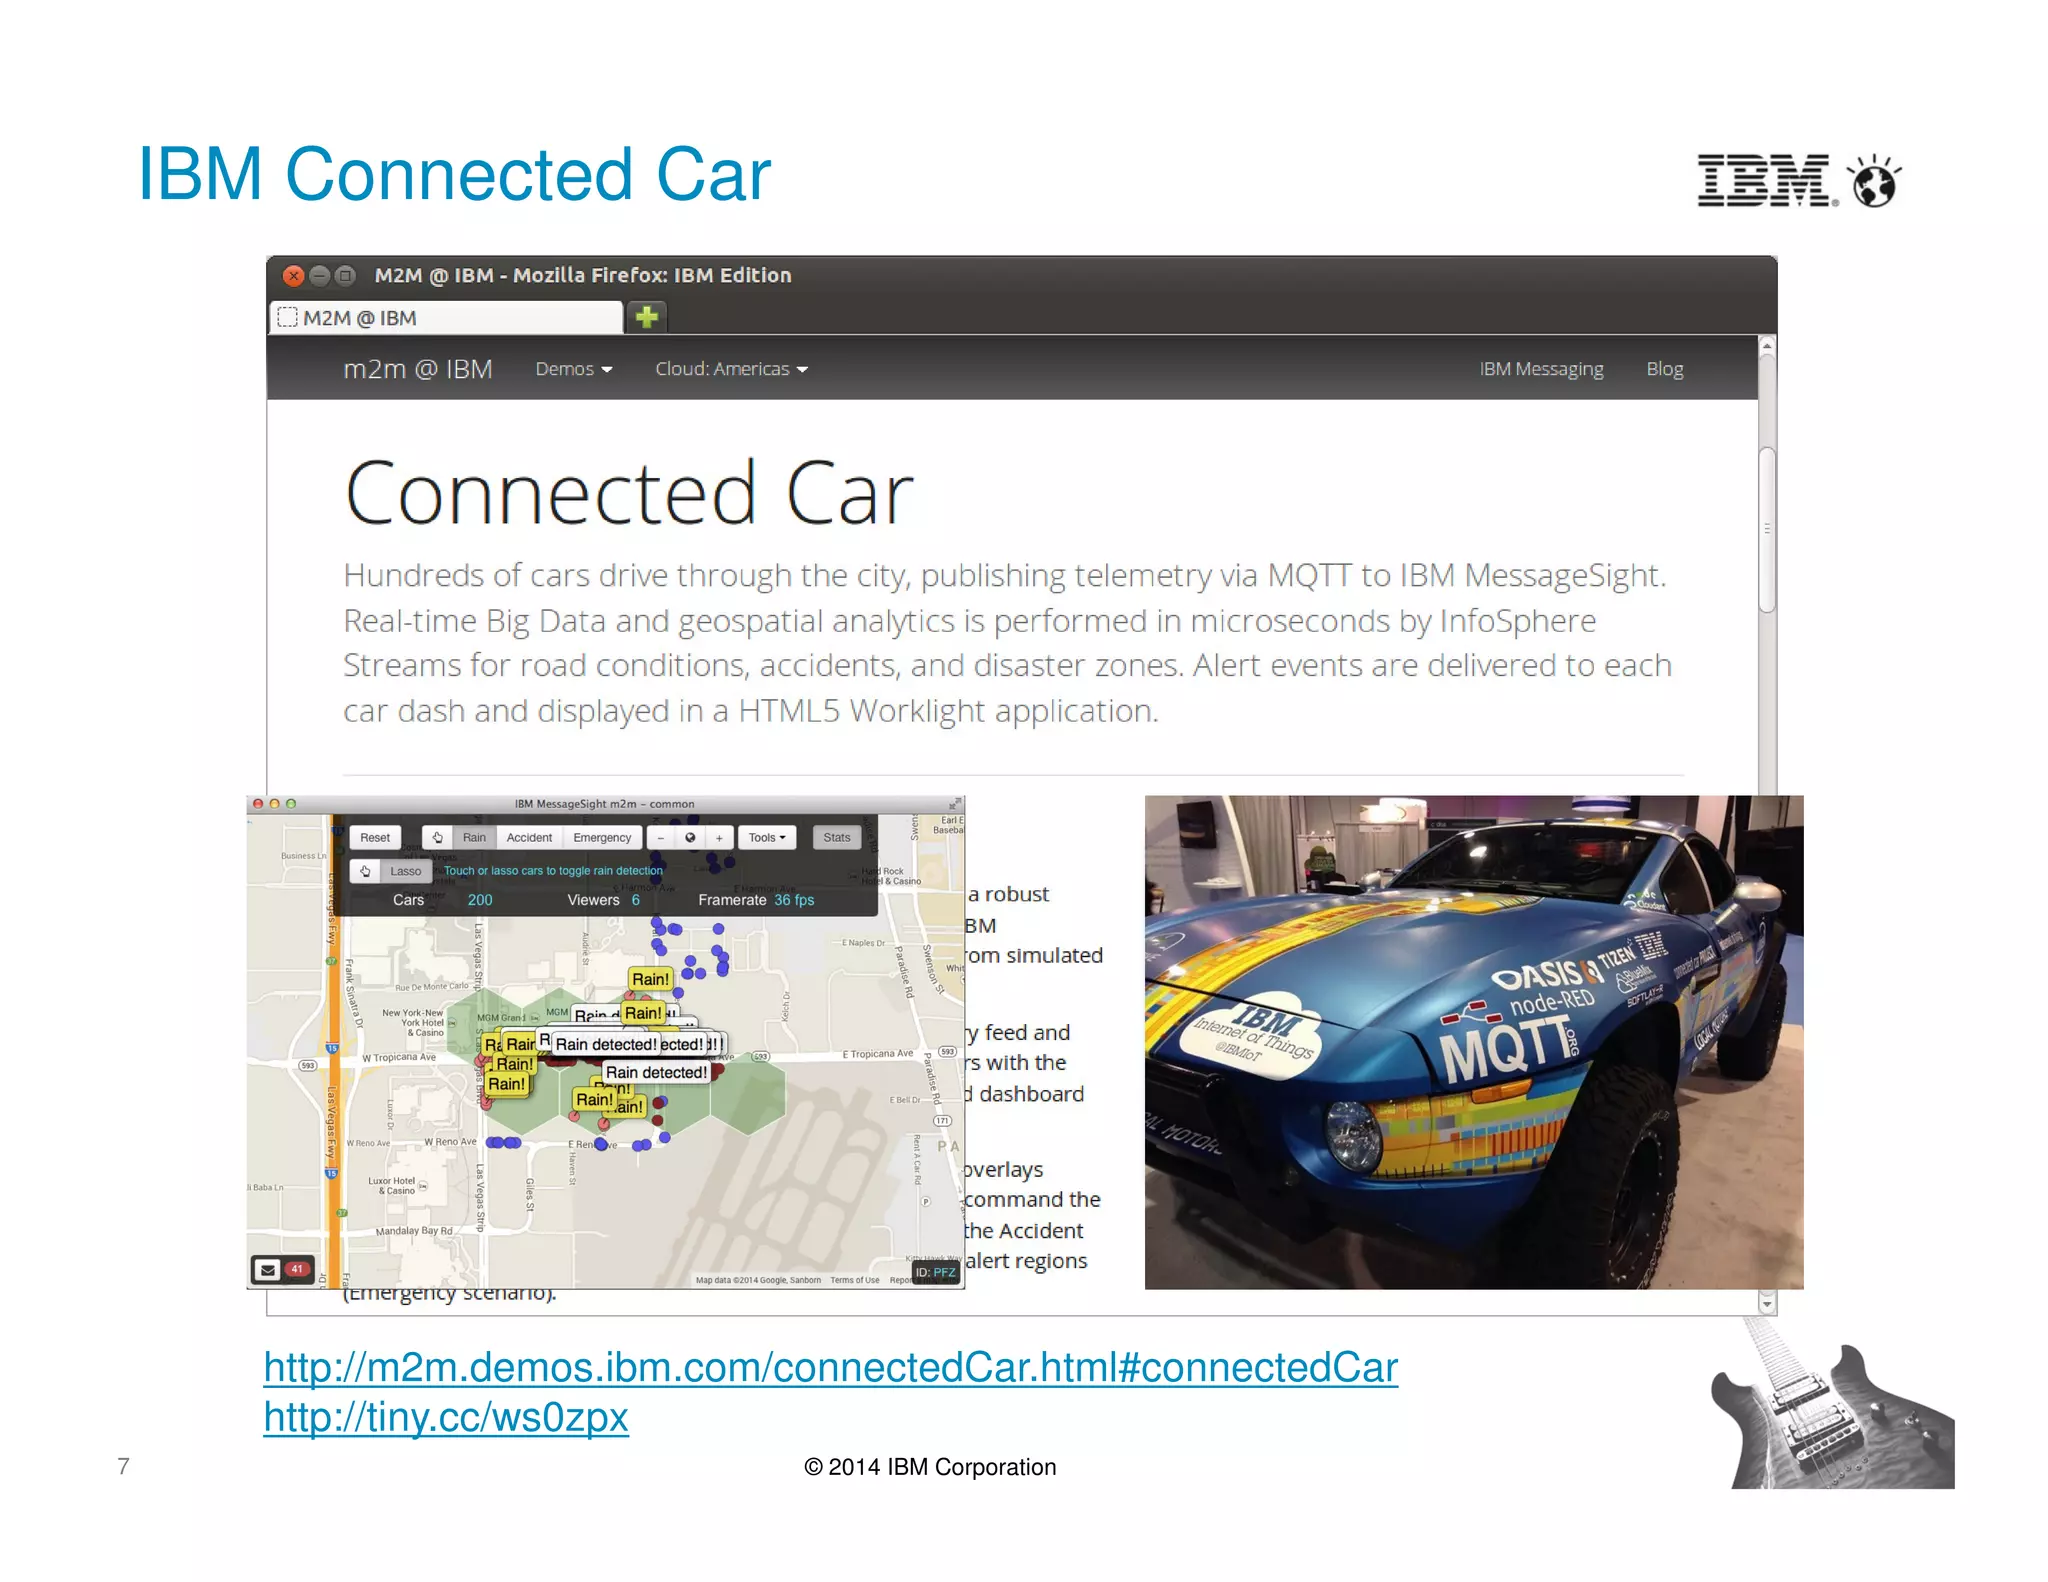Open the tiny.cc/ws0zpx short link
This screenshot has height=1582, width=2048.
(x=446, y=1417)
